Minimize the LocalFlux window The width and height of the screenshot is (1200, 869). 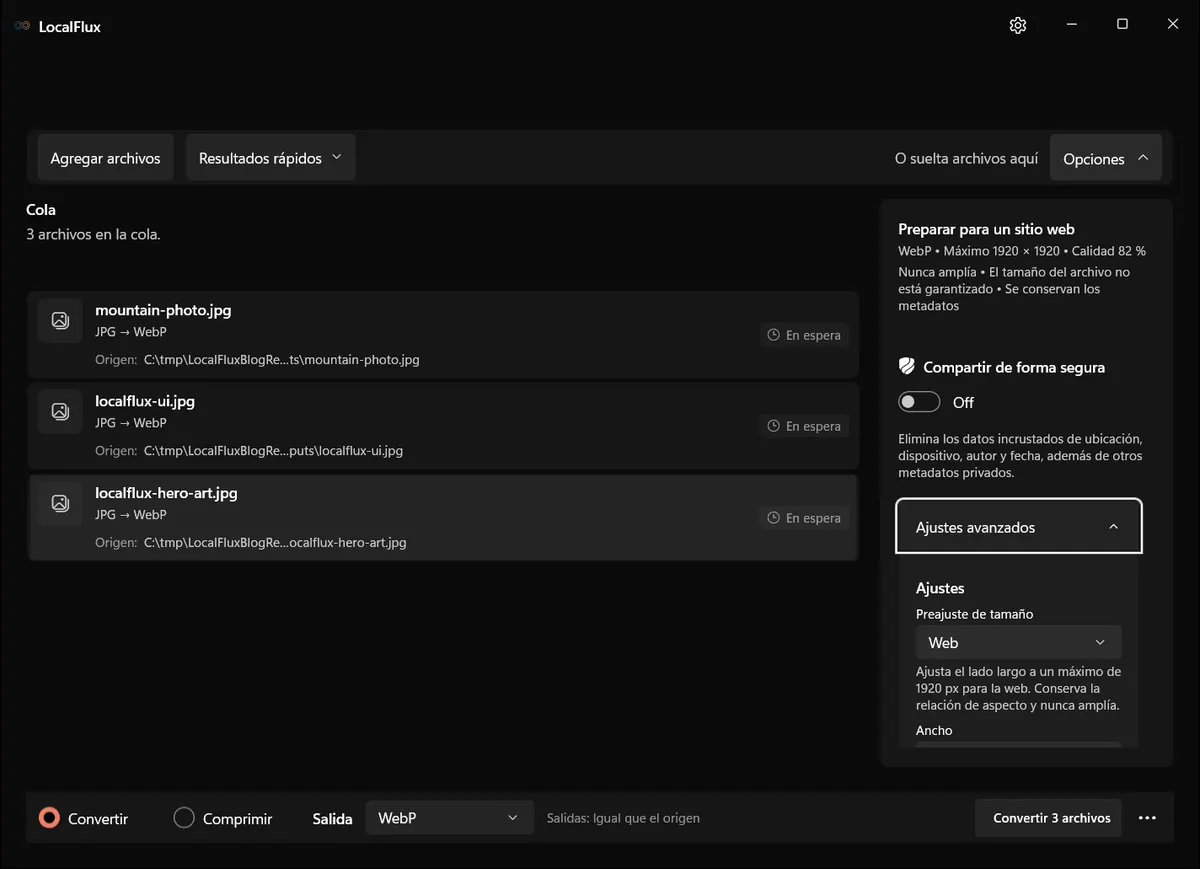coord(1071,25)
